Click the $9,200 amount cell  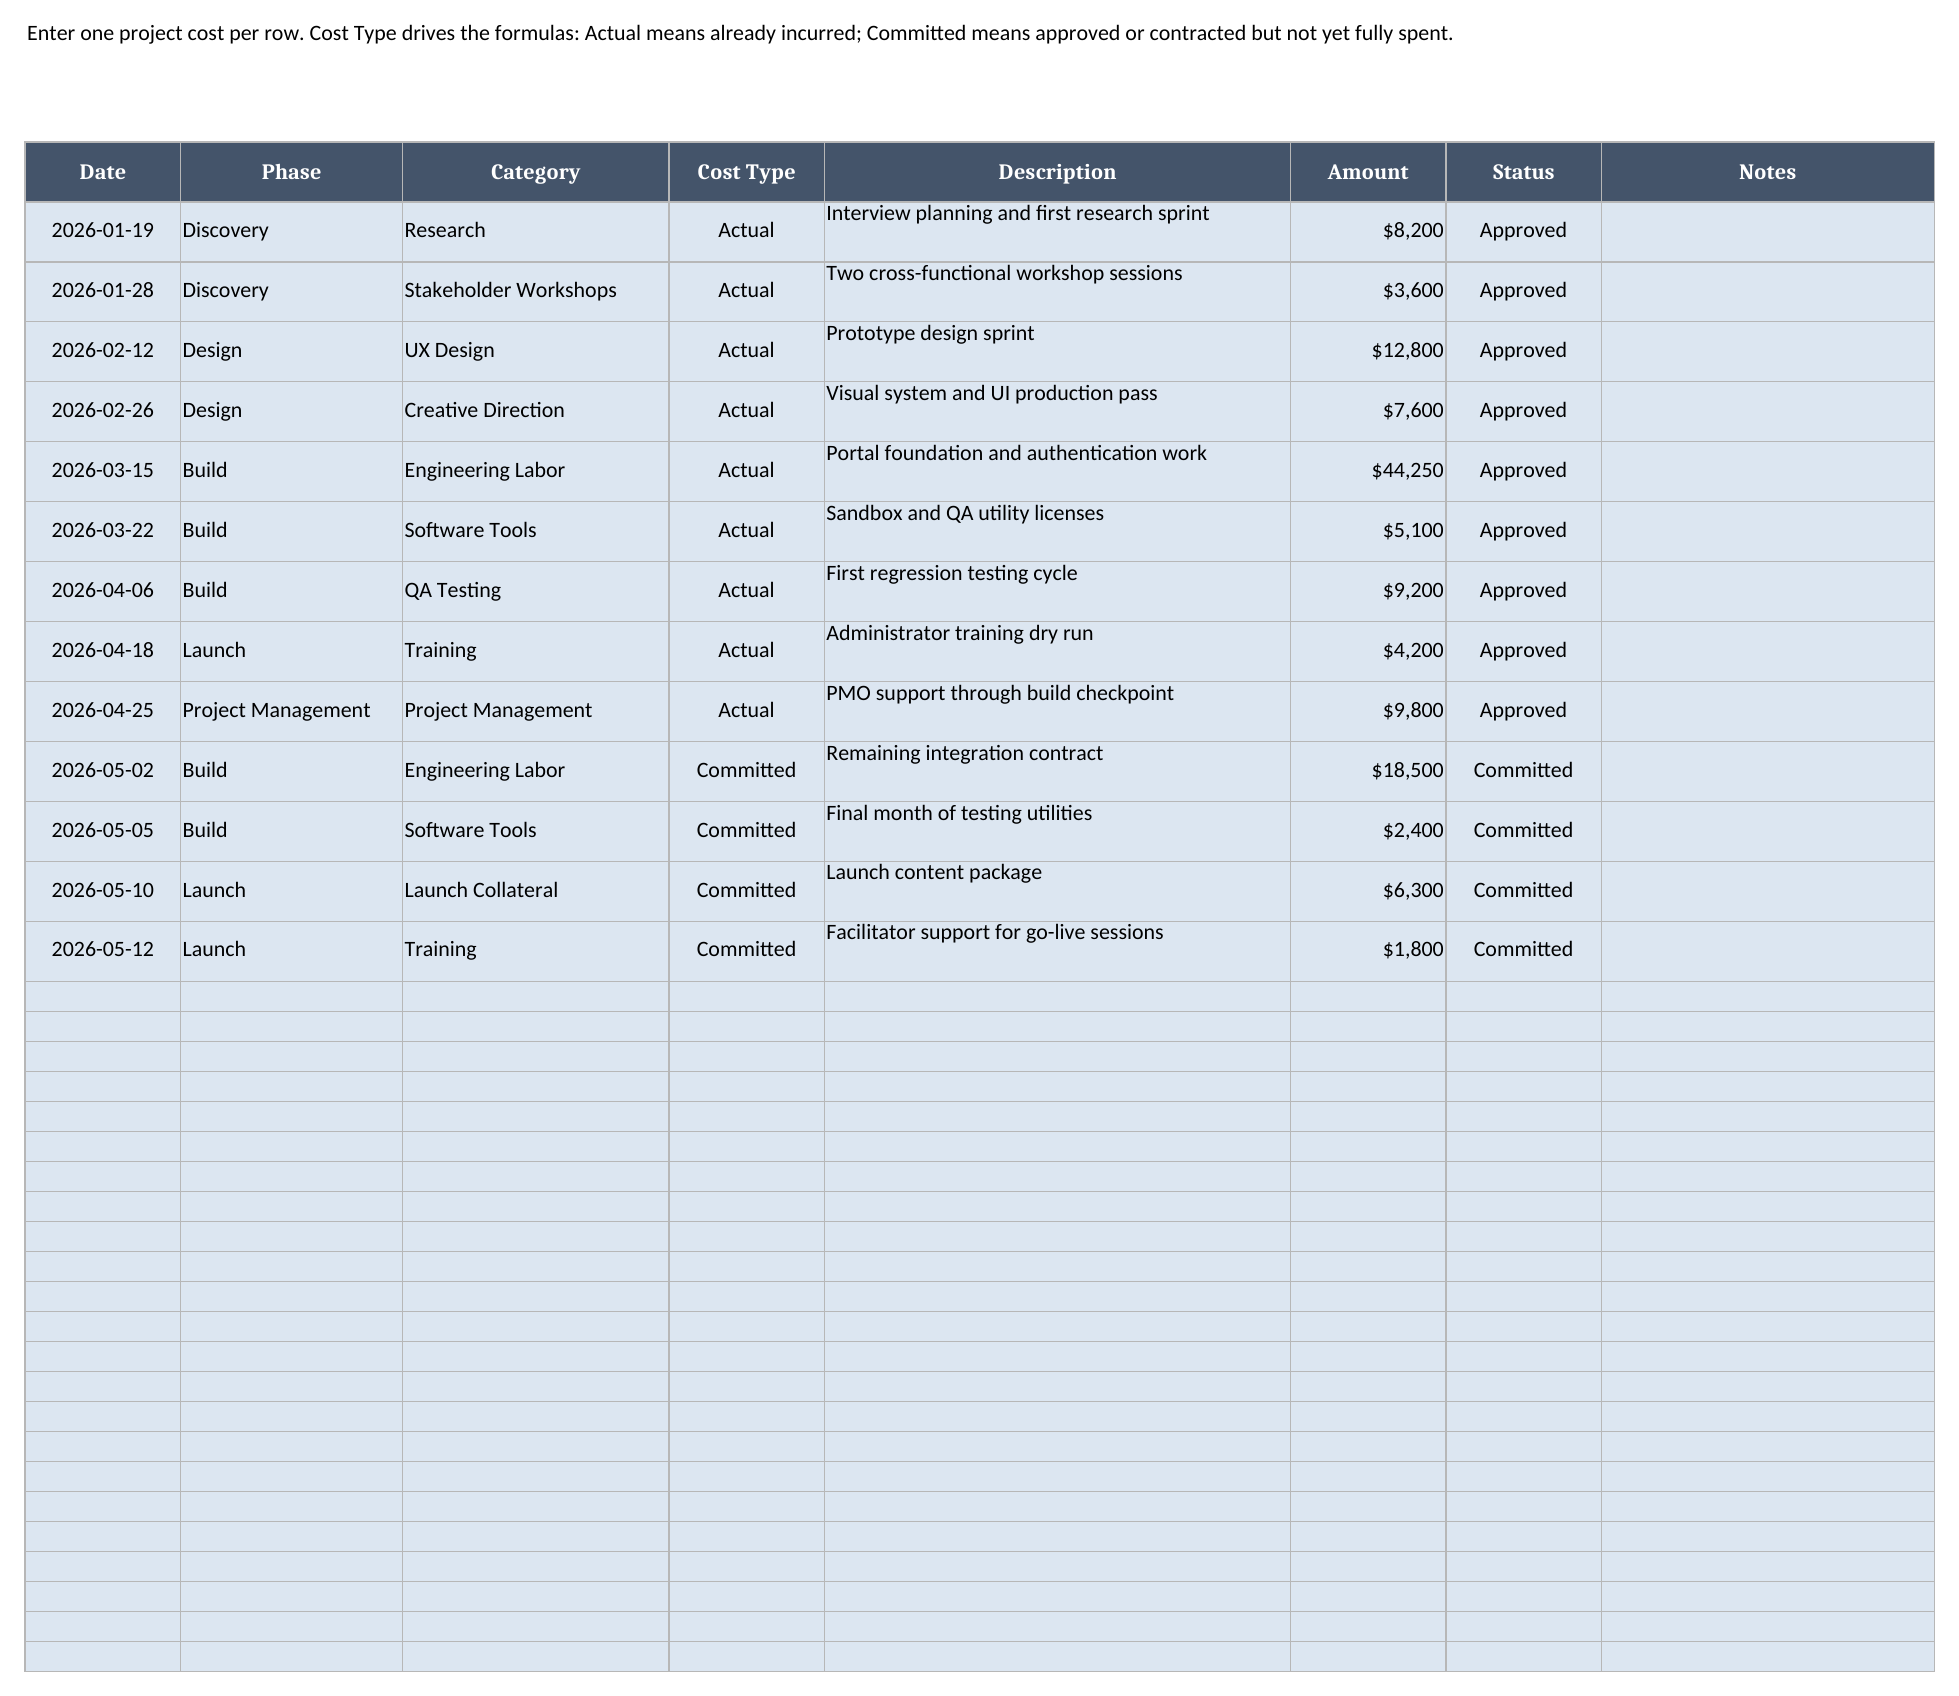[x=1368, y=591]
